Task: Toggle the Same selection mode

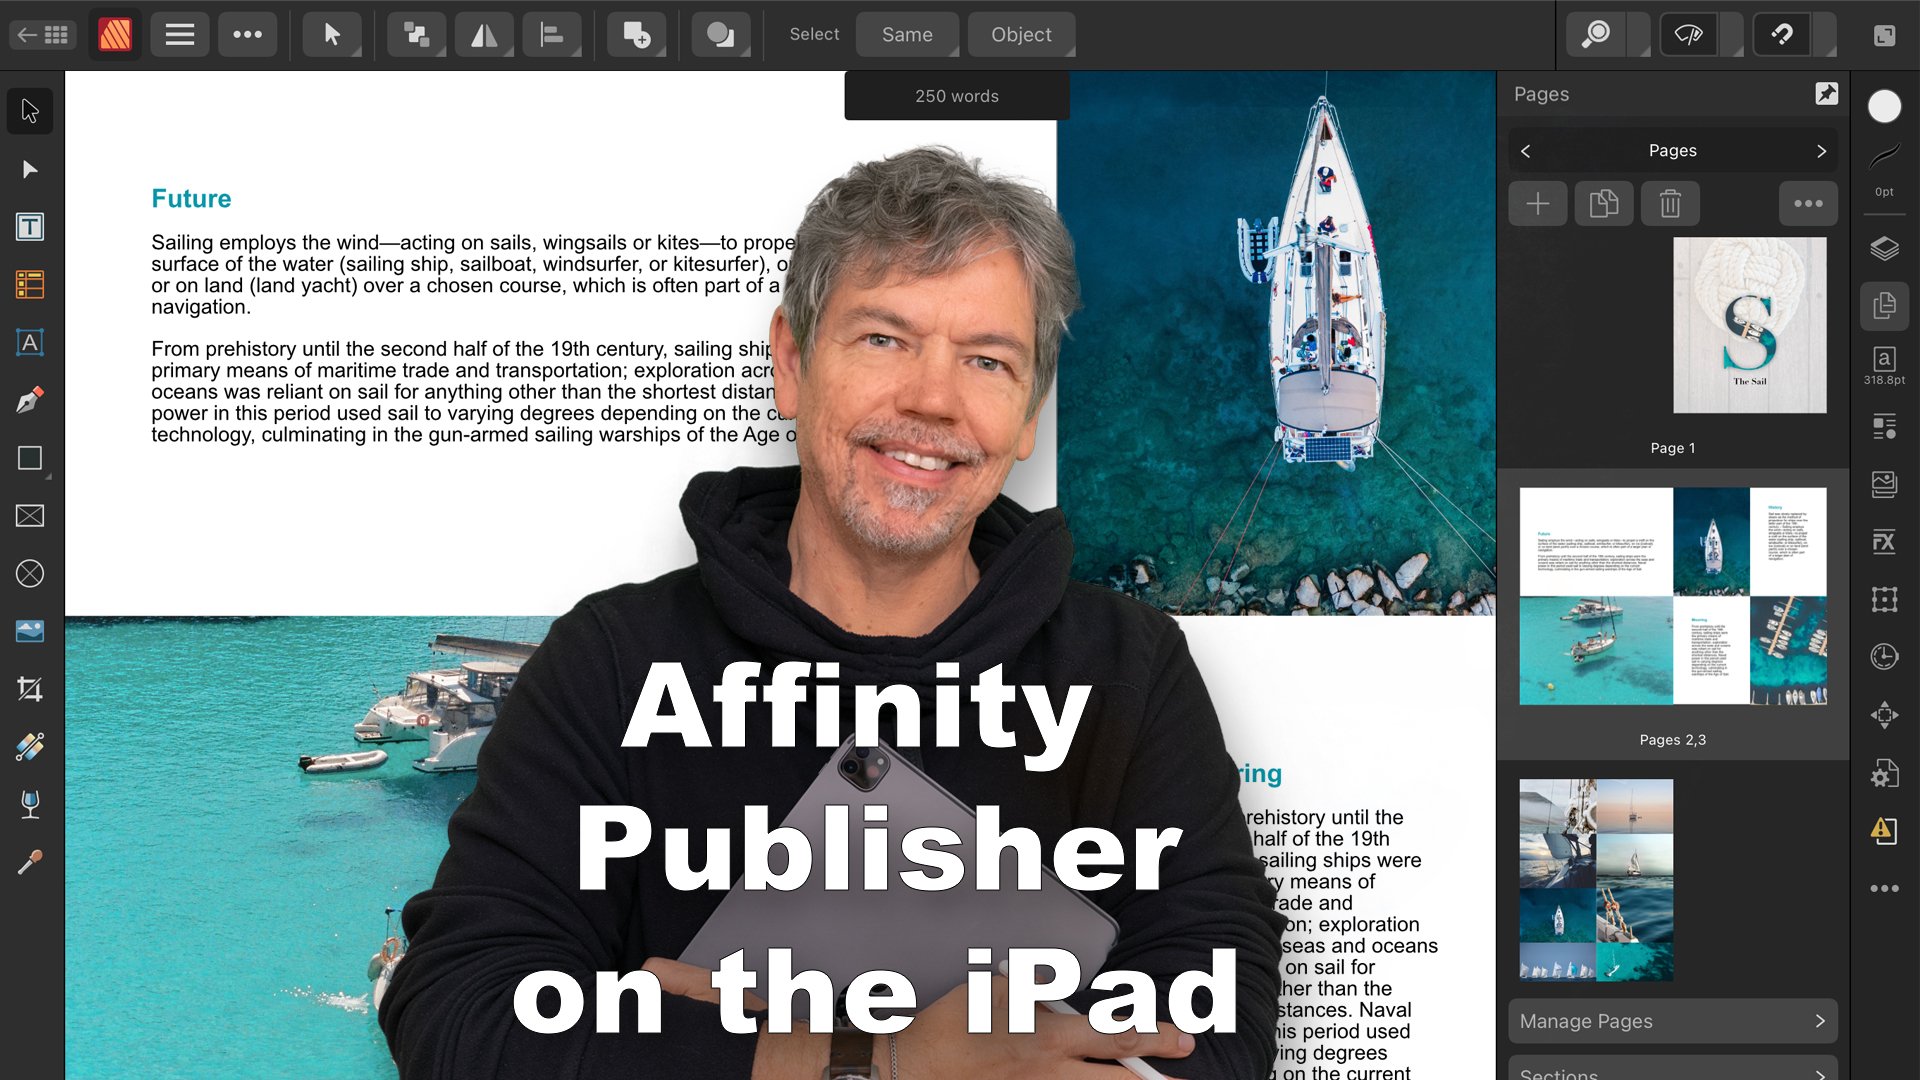Action: pyautogui.click(x=906, y=34)
